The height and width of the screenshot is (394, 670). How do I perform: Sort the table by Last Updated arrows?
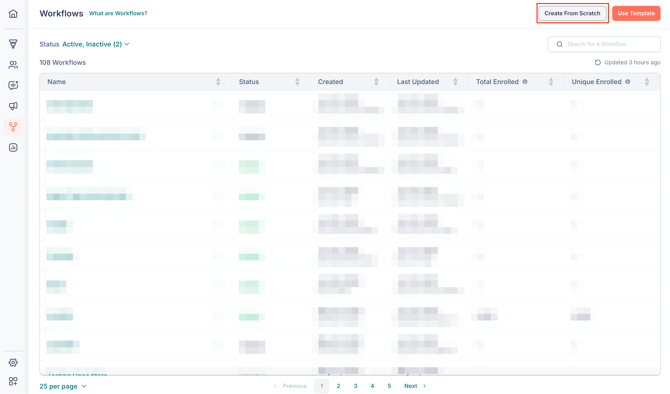coord(455,82)
